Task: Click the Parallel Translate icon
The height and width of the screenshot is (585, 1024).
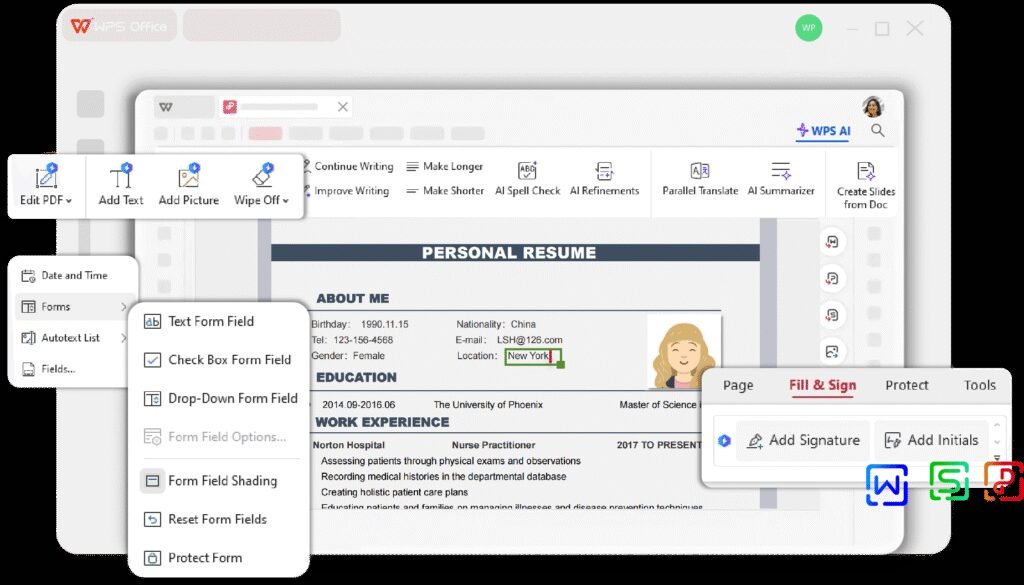Action: coord(700,172)
